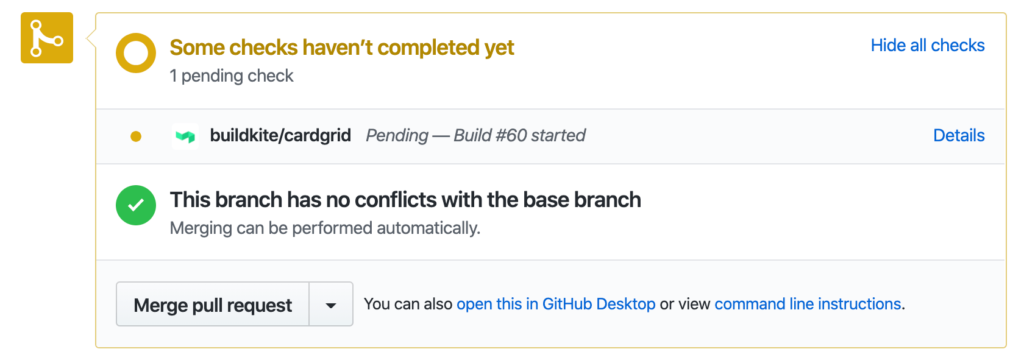This screenshot has width=1024, height=363.
Task: Click the small yellow pending dot
Action: click(136, 136)
